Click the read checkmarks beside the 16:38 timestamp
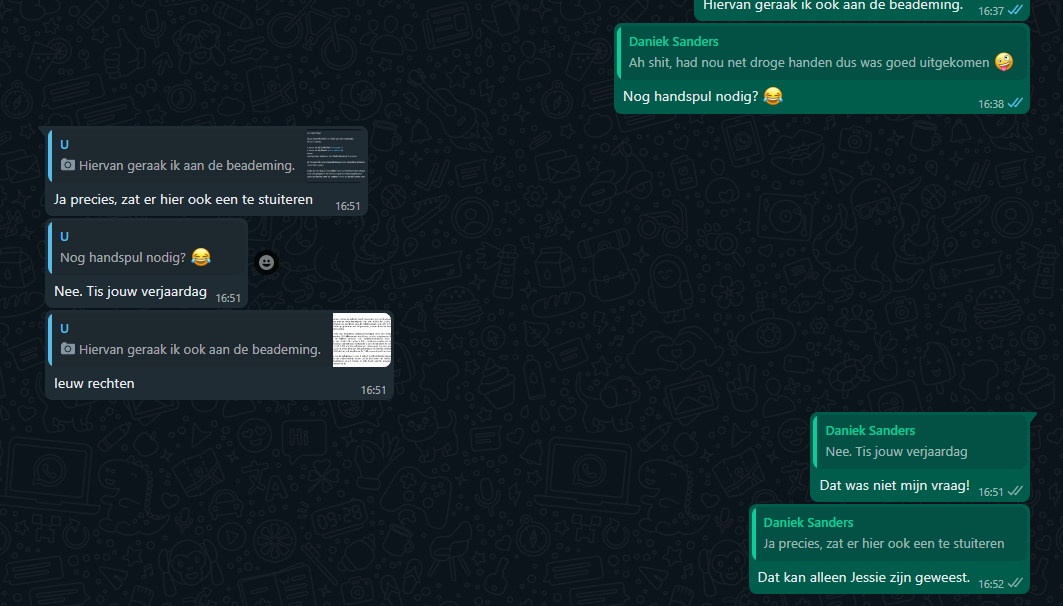1063x606 pixels. (1015, 103)
